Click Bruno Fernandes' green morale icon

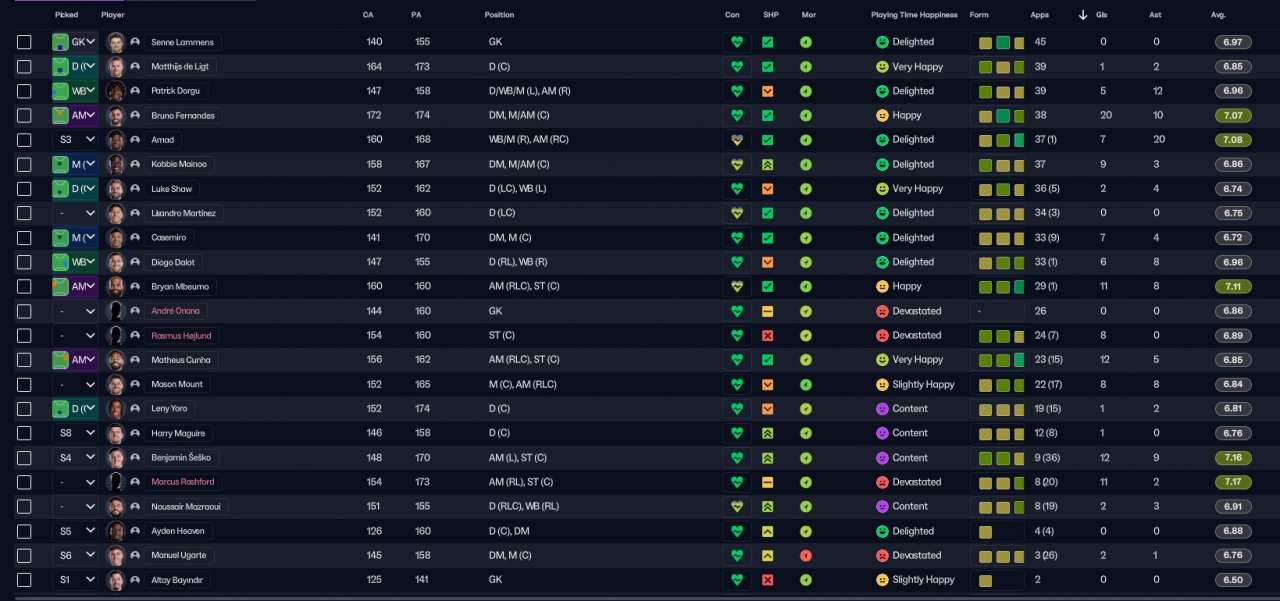pos(806,115)
